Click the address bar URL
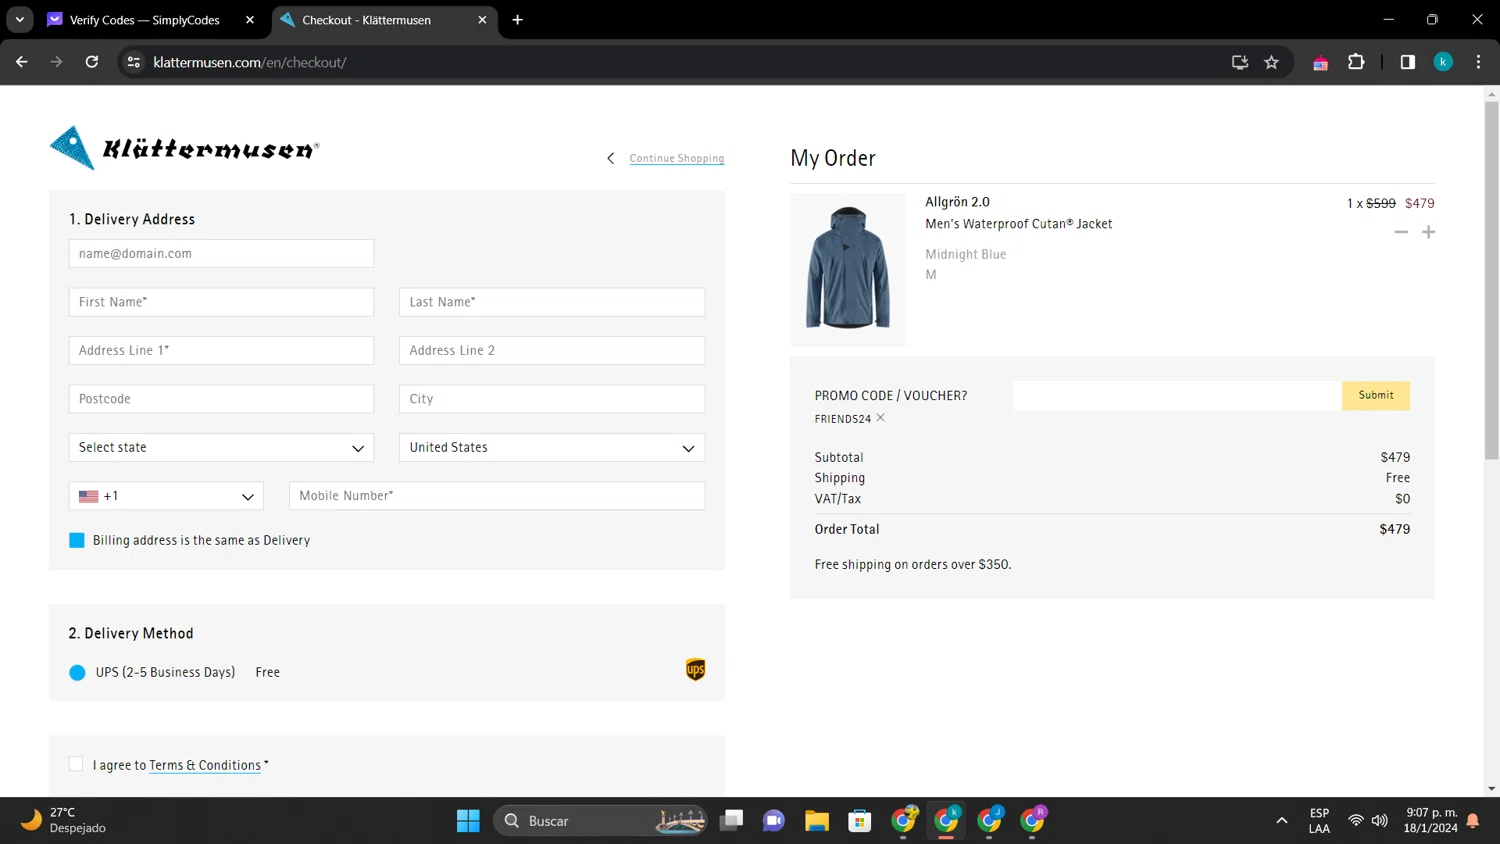 [250, 62]
